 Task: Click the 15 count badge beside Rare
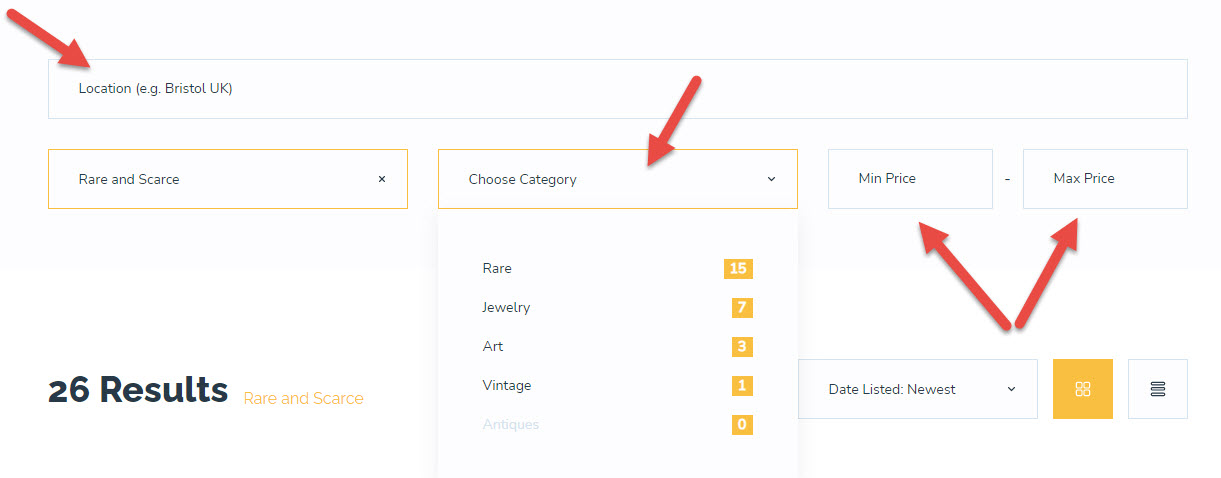[x=738, y=268]
